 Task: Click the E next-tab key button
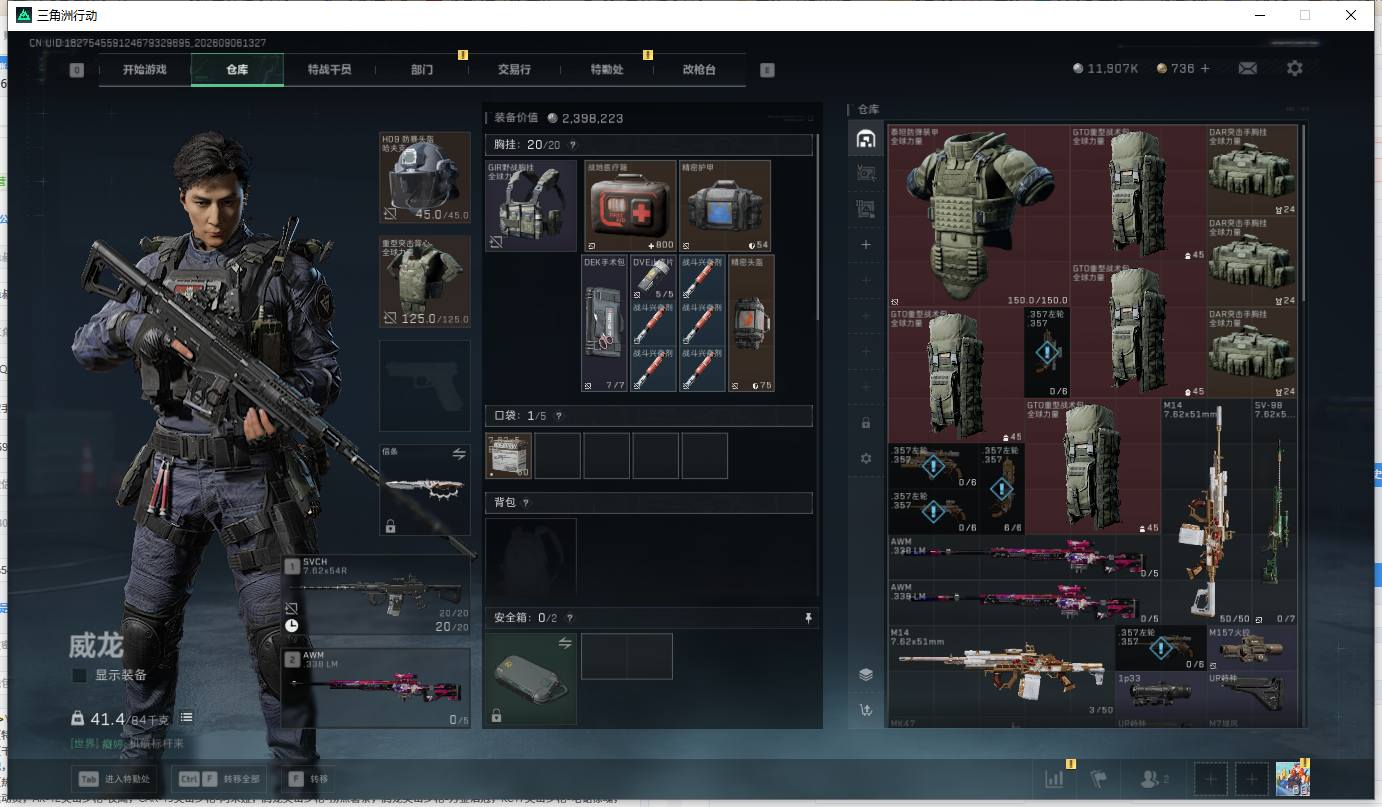pos(767,70)
